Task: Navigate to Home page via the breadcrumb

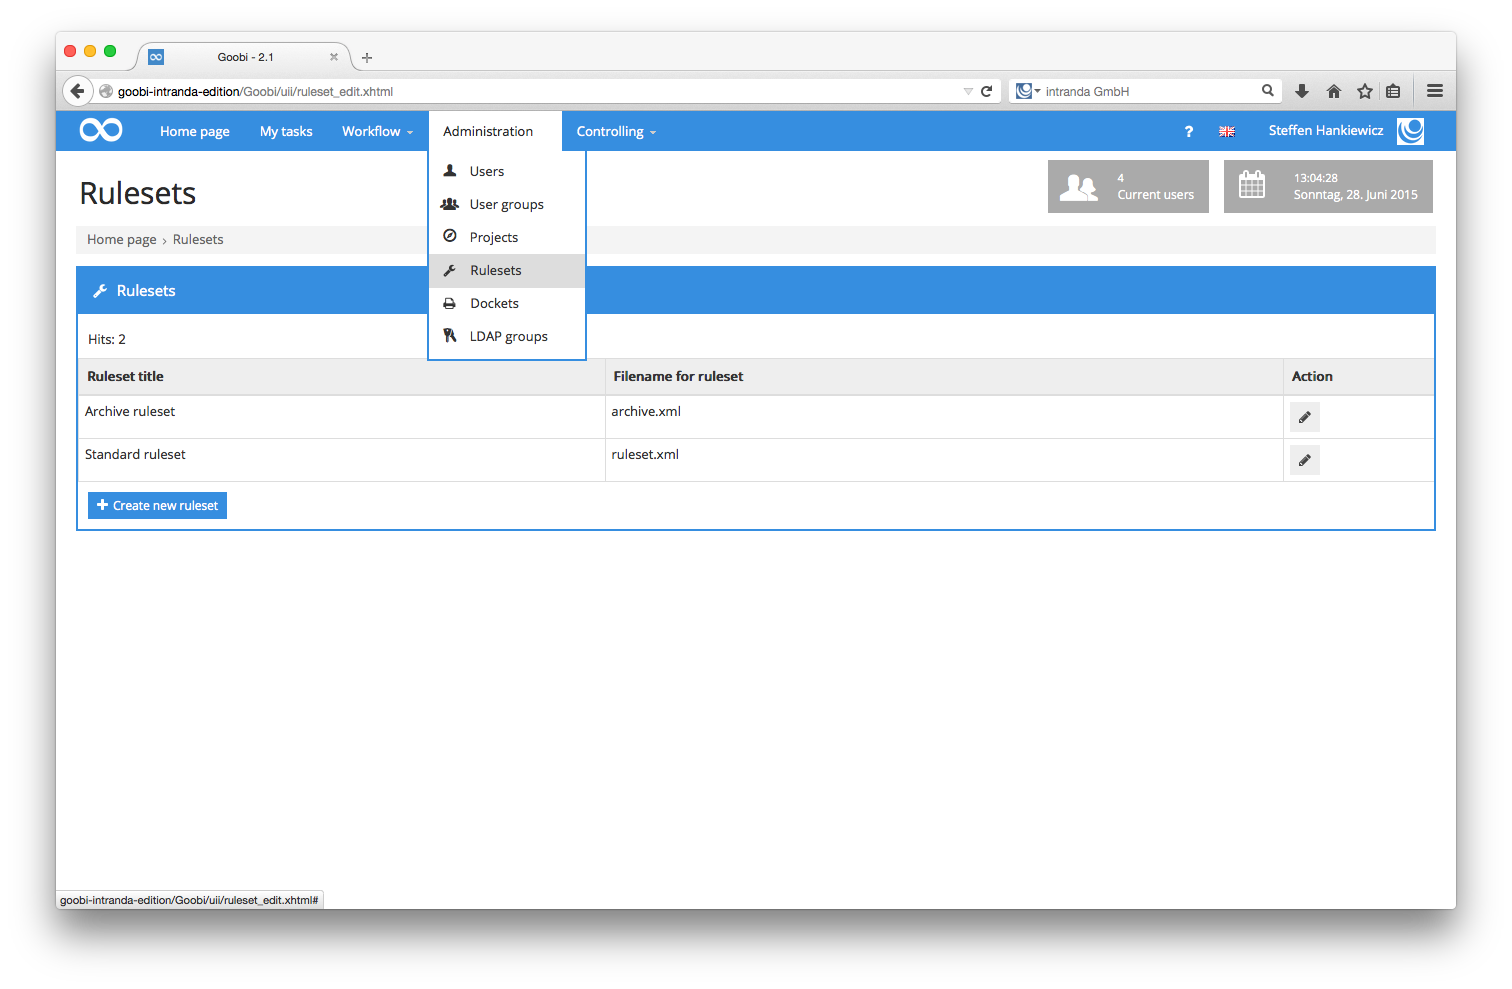Action: 121,239
